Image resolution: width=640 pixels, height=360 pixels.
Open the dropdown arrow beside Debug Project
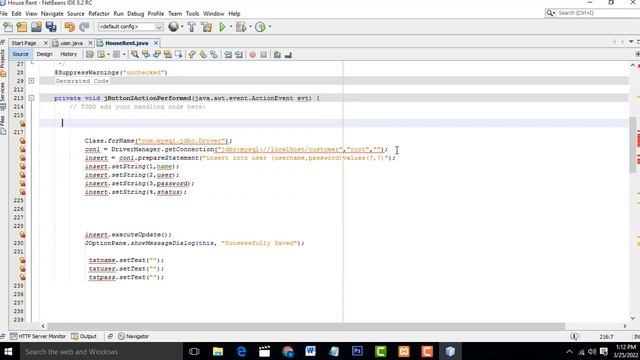(x=250, y=27)
